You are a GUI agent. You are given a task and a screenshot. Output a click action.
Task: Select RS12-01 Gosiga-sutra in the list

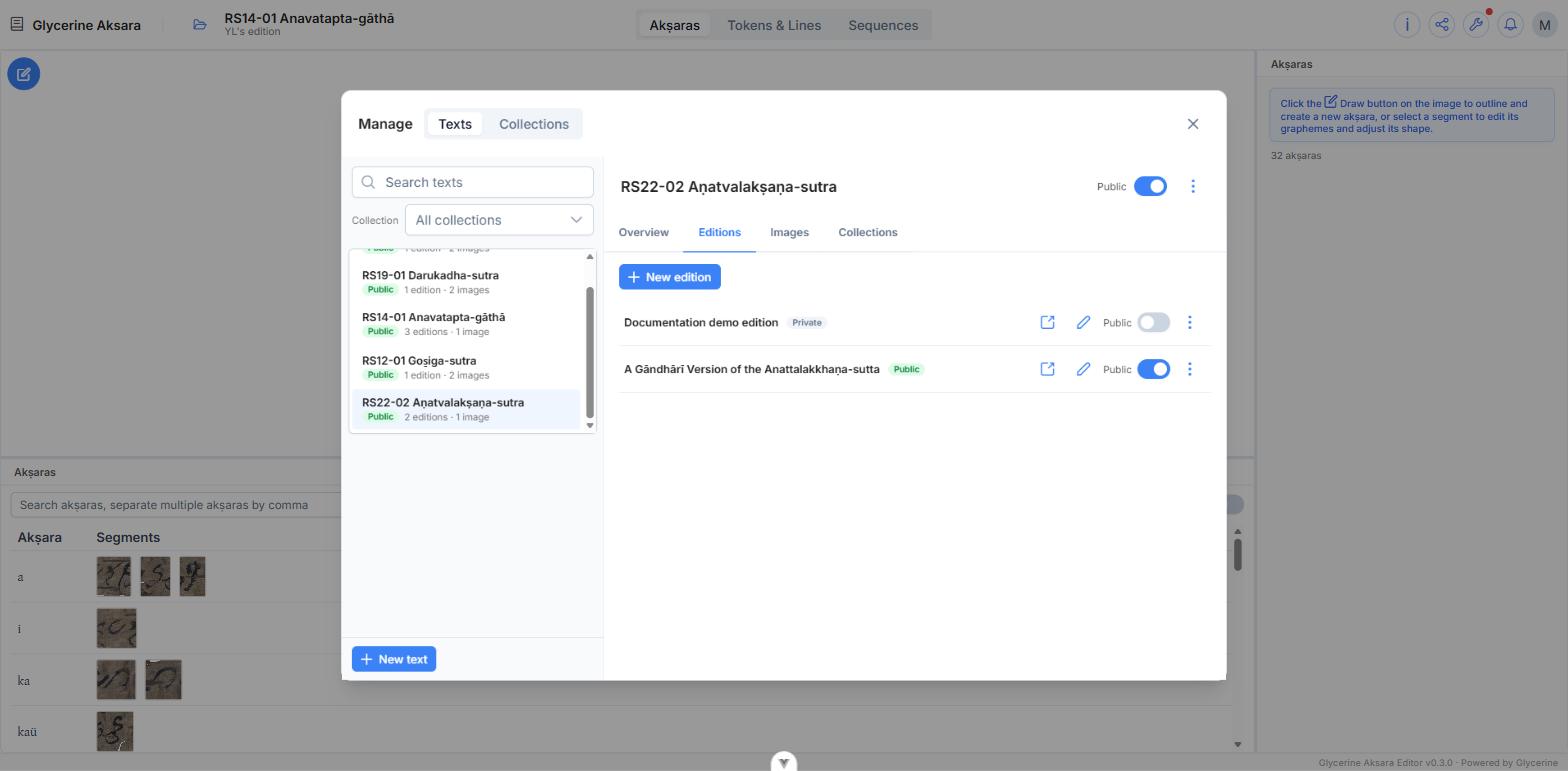coord(466,367)
